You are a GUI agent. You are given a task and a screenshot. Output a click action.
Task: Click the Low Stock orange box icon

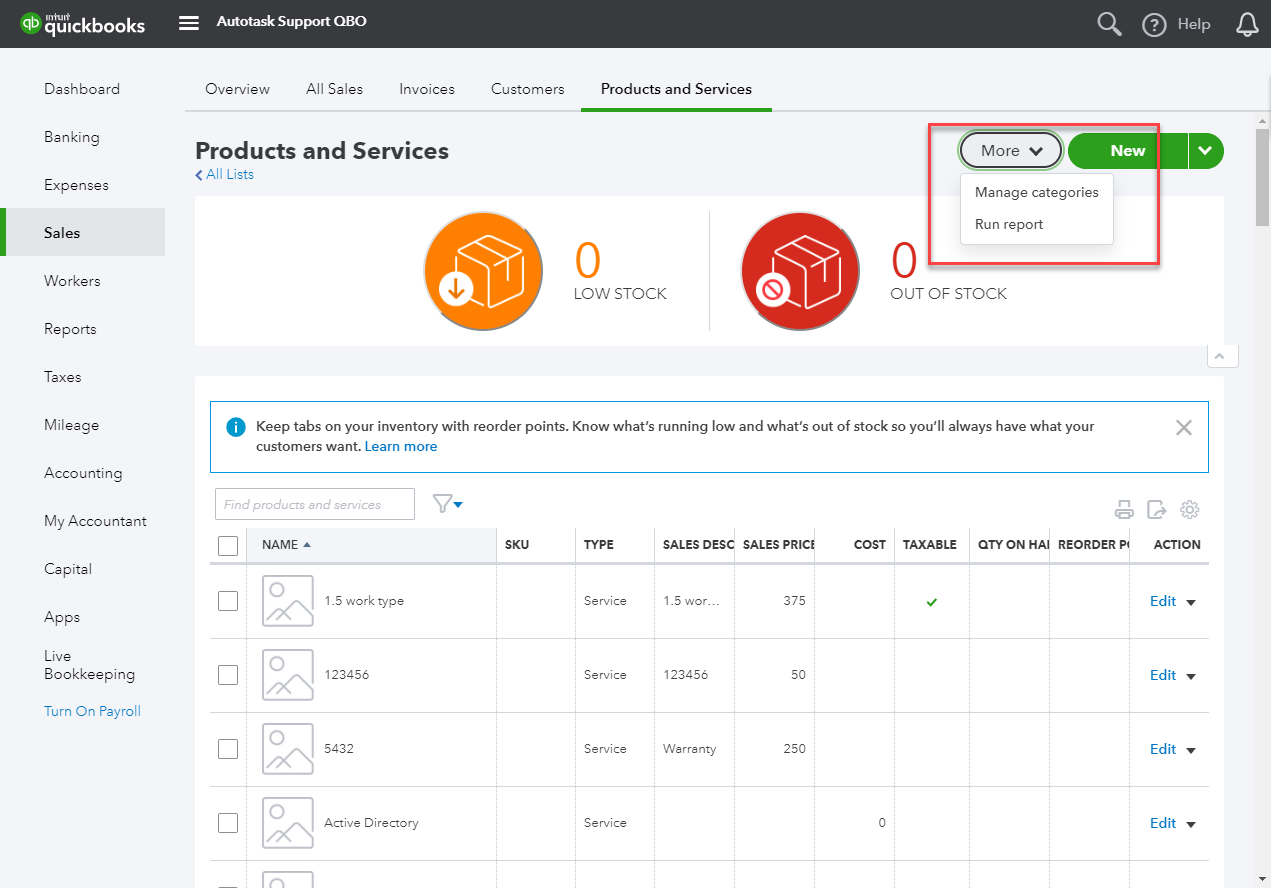click(x=483, y=271)
